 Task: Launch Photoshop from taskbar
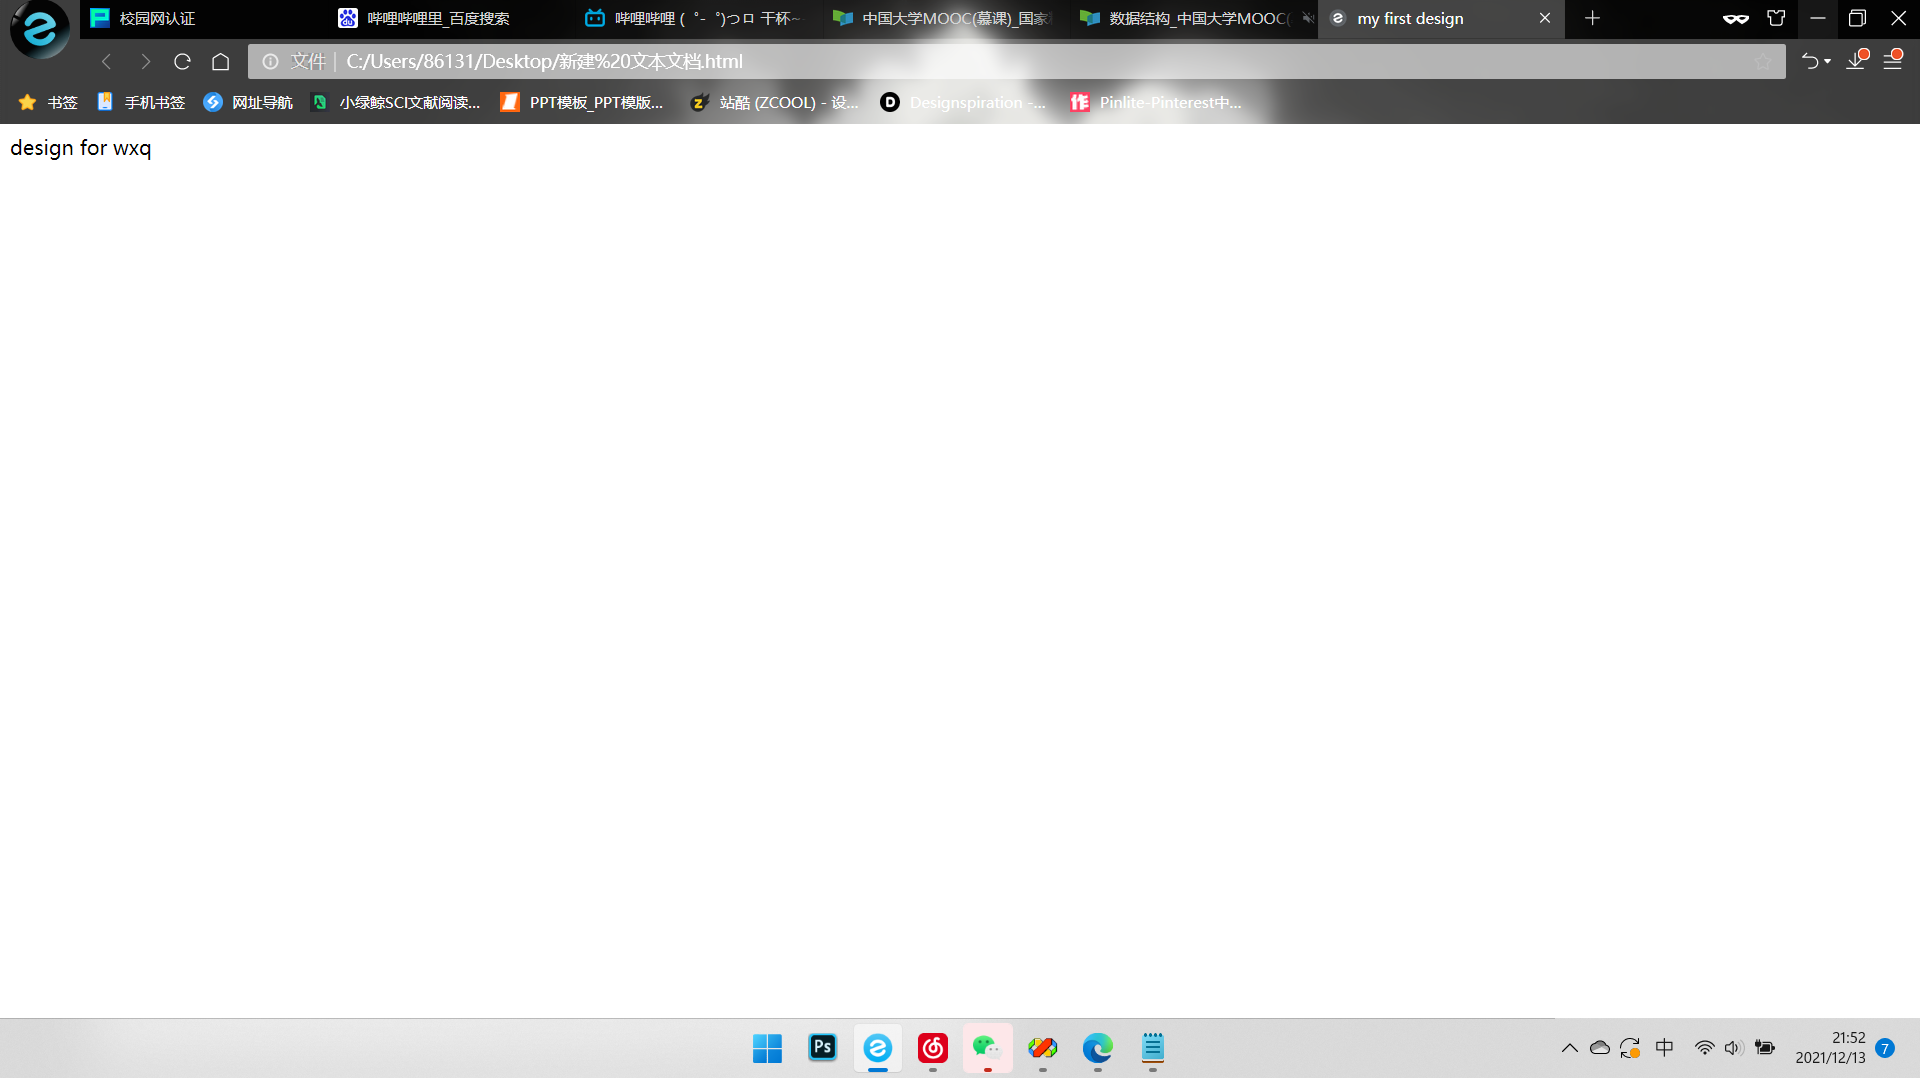pyautogui.click(x=823, y=1047)
